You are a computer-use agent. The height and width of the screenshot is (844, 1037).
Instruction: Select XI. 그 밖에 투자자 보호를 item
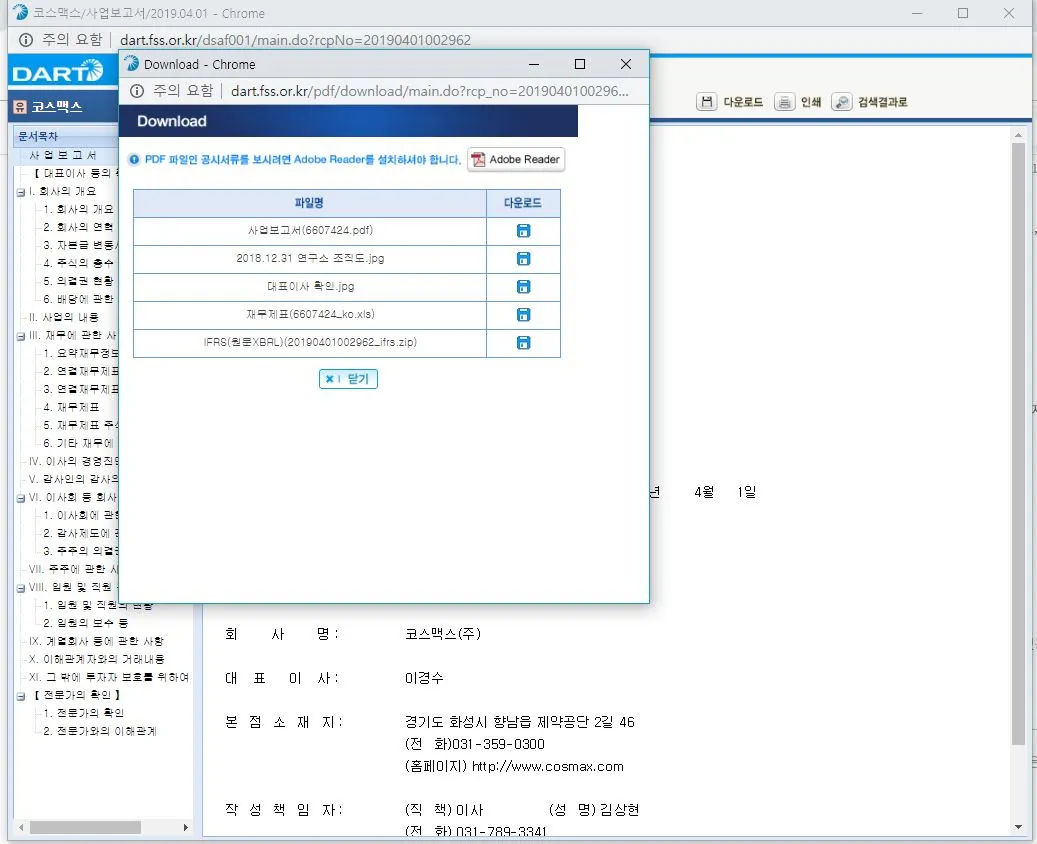pyautogui.click(x=108, y=677)
